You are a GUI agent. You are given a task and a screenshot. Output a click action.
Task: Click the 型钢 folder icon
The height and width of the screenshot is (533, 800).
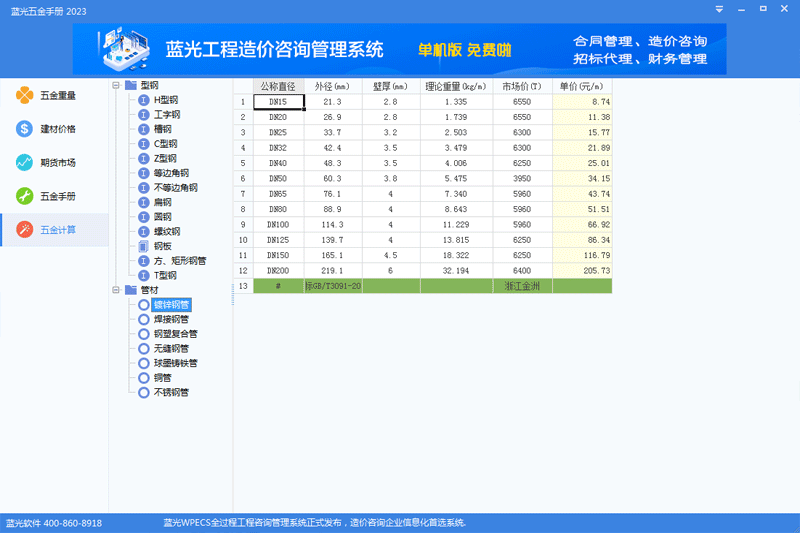[x=131, y=85]
